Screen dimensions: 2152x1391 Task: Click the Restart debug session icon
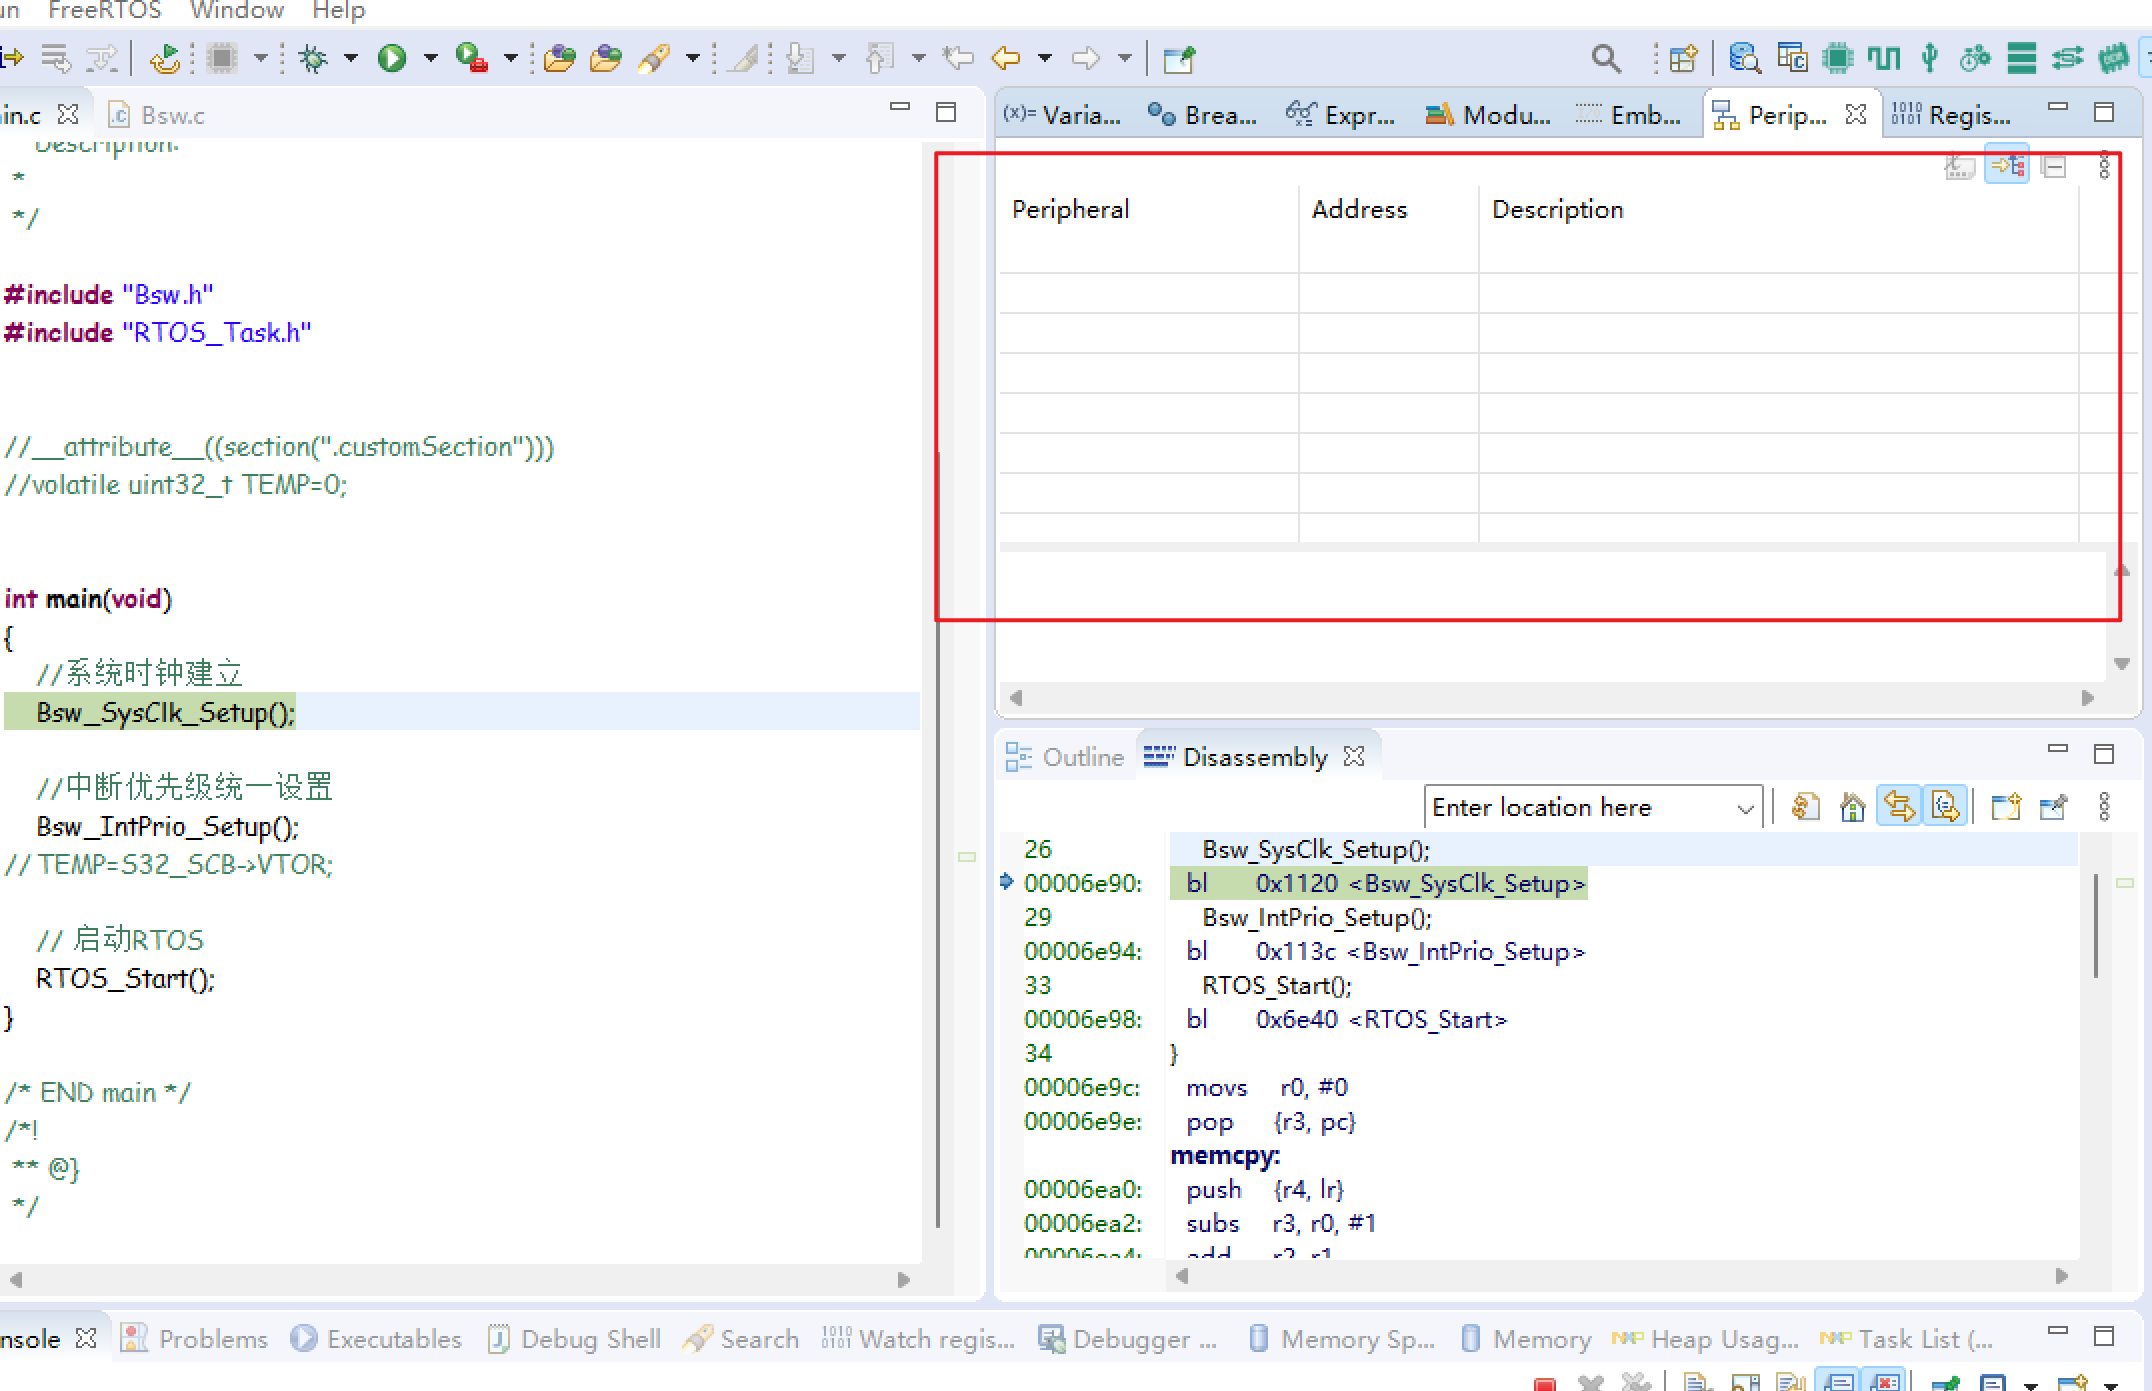(x=165, y=59)
